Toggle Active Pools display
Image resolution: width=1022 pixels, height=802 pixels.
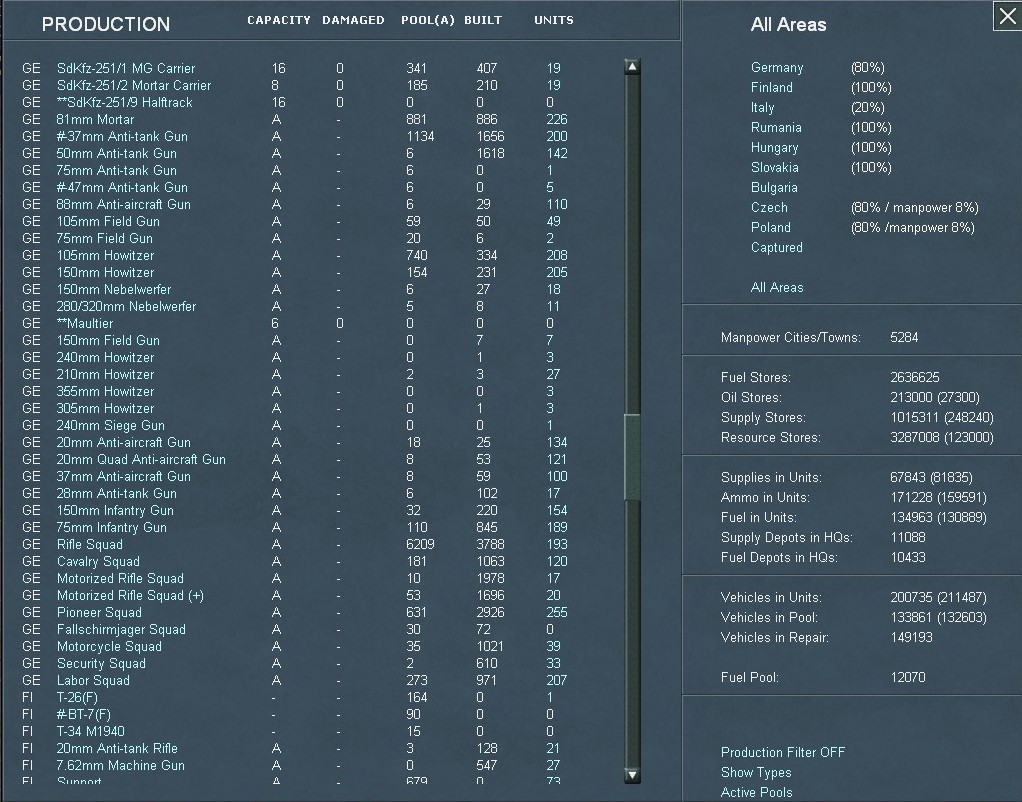coord(756,792)
